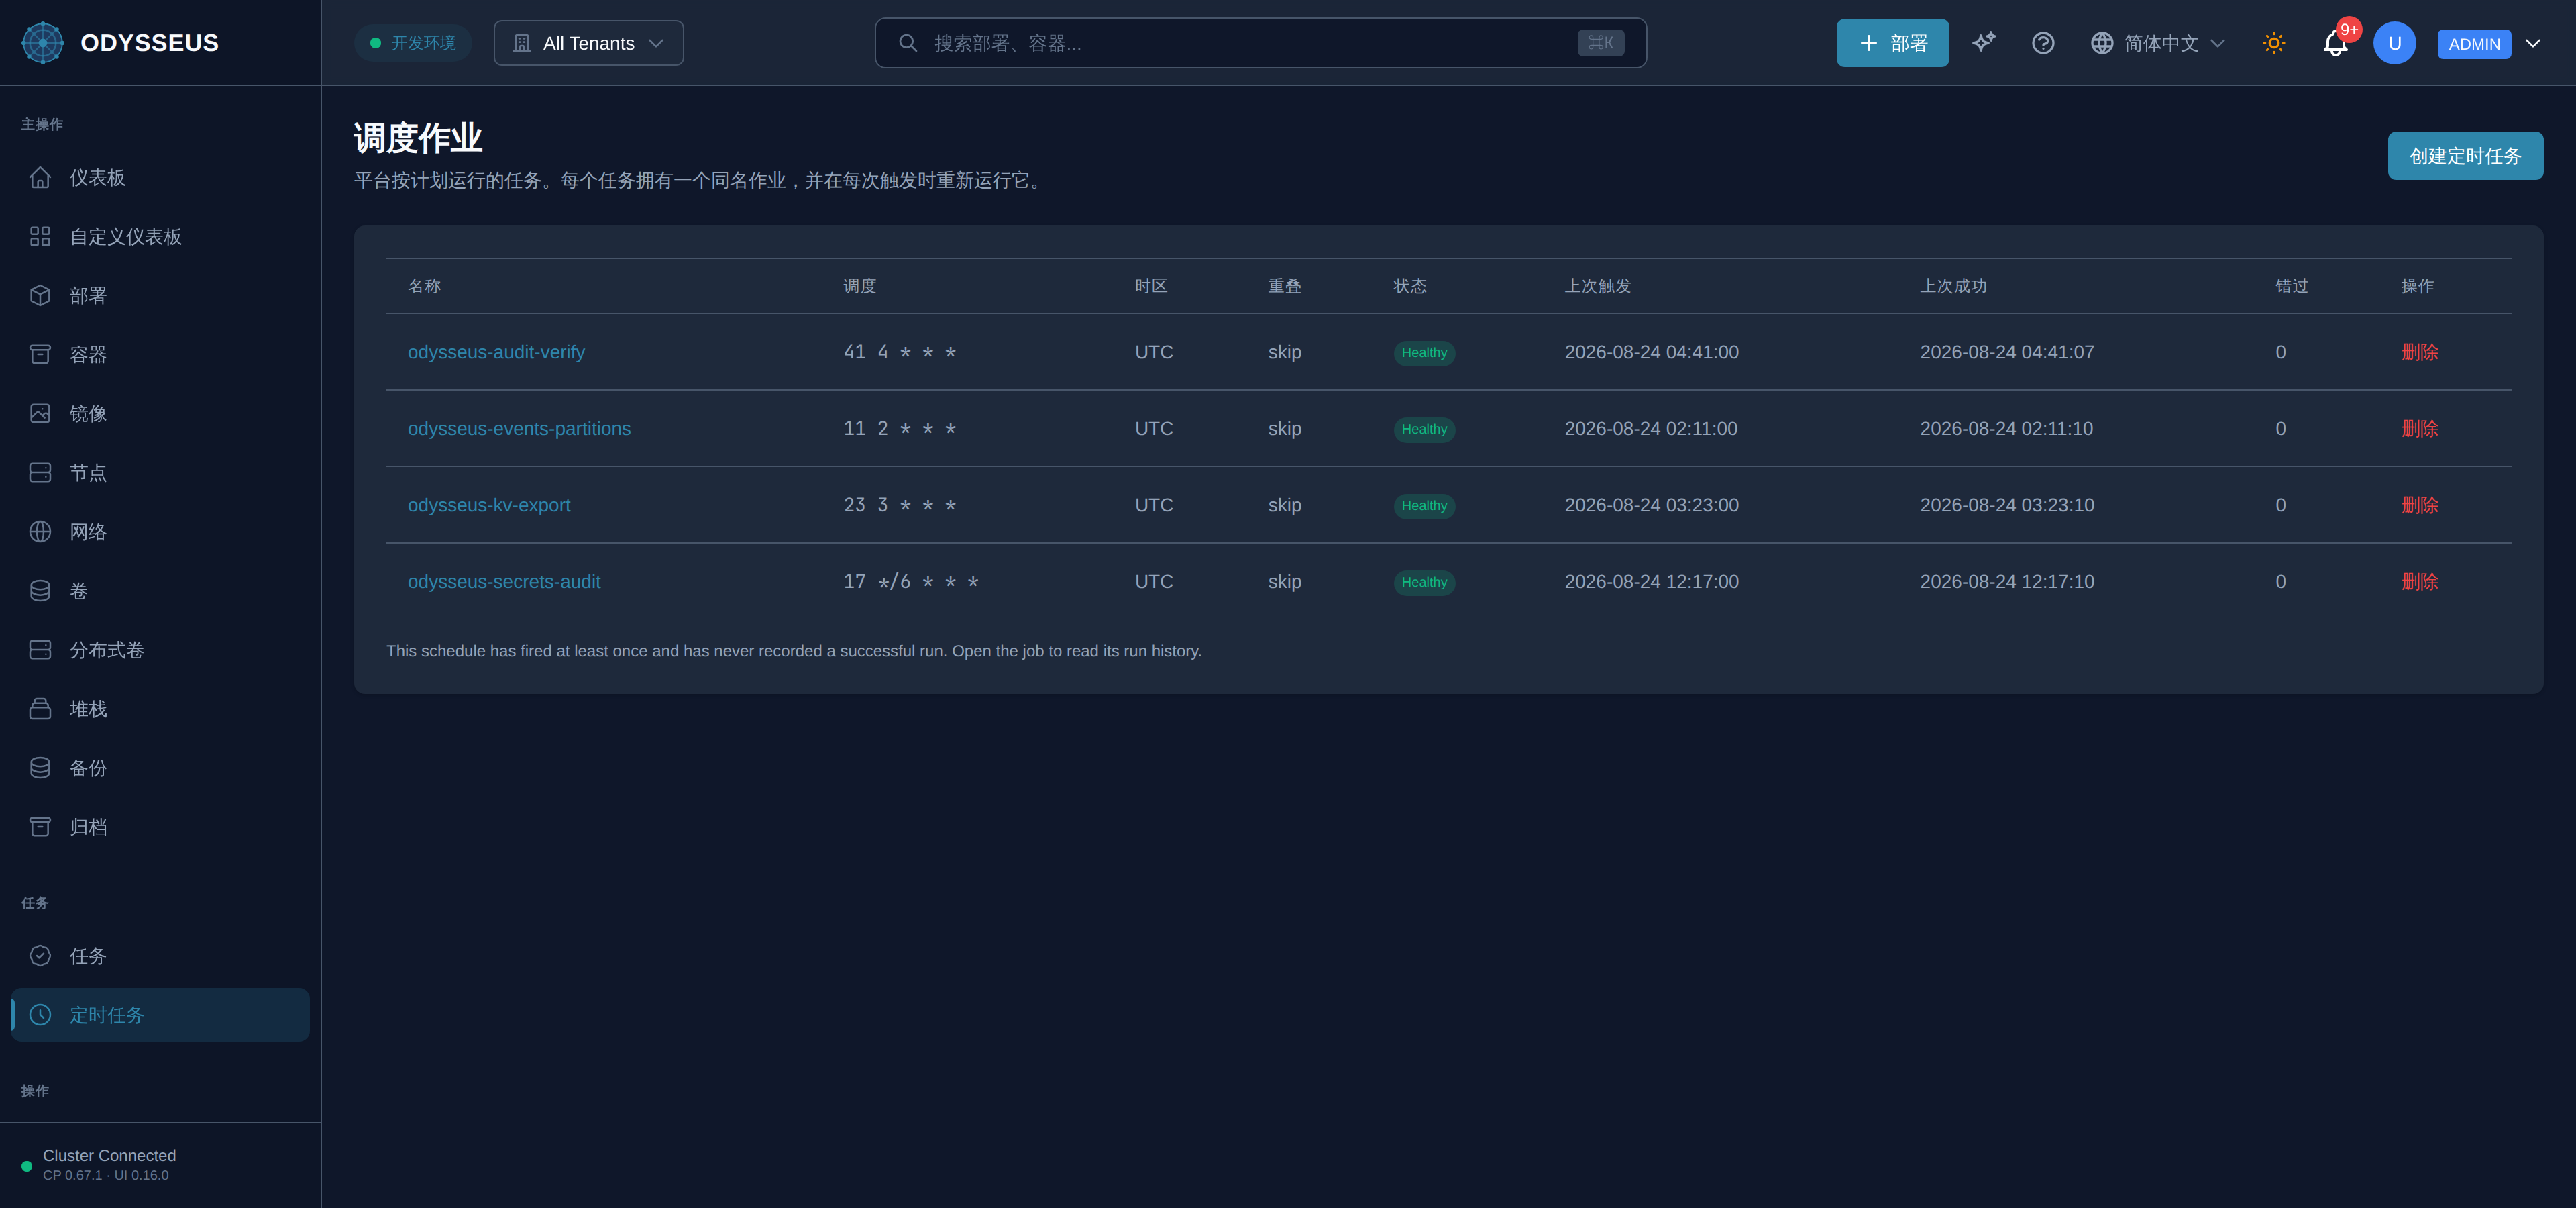Viewport: 2576px width, 1208px height.
Task: Open the AI sparkle assistant icon
Action: coord(1984,42)
